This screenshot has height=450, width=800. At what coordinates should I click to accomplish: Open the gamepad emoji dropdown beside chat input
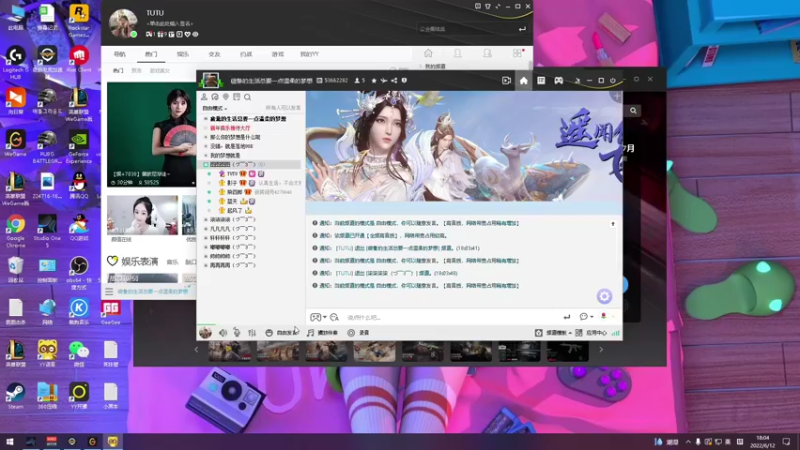click(x=318, y=317)
